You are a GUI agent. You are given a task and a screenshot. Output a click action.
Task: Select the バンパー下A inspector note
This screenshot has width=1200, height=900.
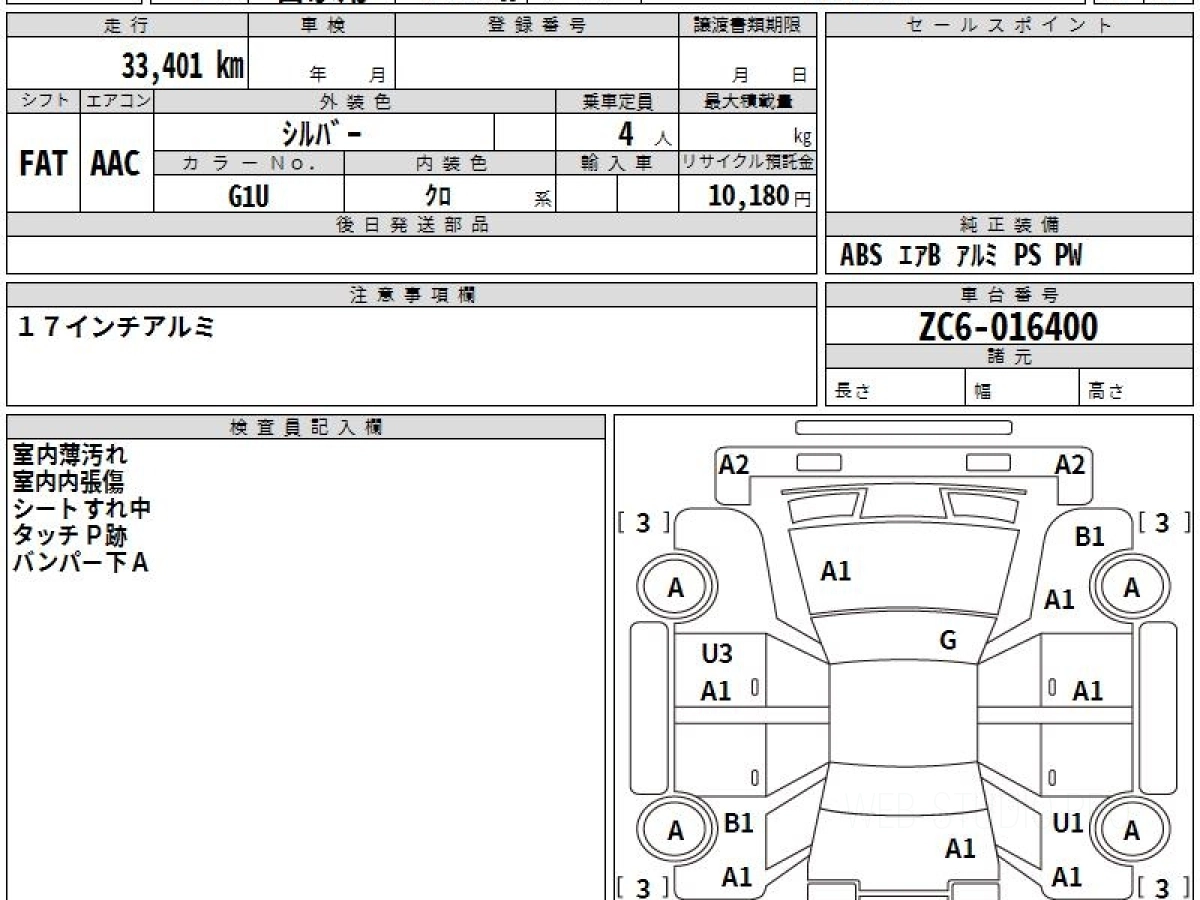80,563
